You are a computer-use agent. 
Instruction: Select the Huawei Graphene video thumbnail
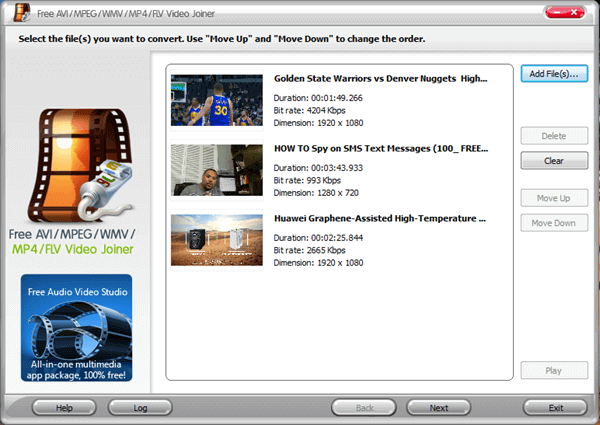217,240
